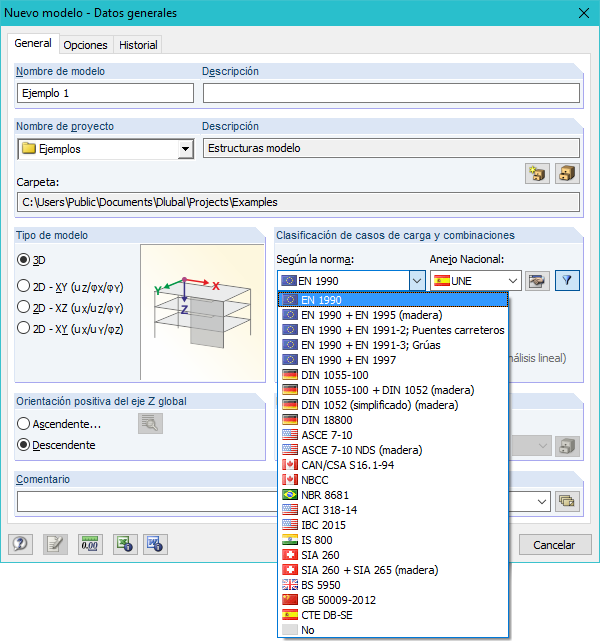Image resolution: width=600 pixels, height=641 pixels.
Task: Select DIN 18800 standard
Action: click(393, 420)
